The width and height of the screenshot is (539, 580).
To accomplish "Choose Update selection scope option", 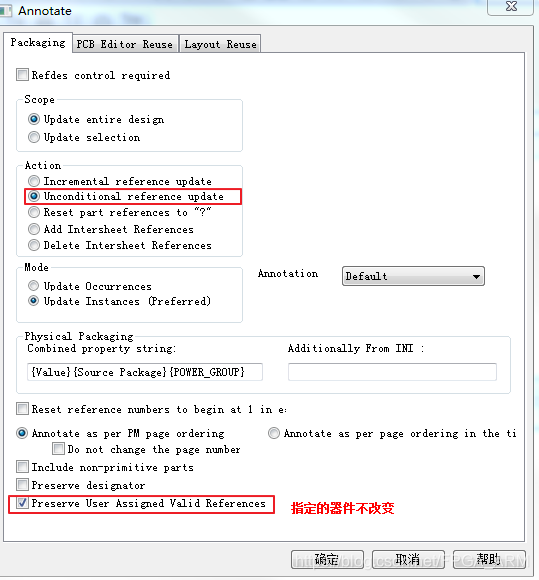I will click(34, 137).
